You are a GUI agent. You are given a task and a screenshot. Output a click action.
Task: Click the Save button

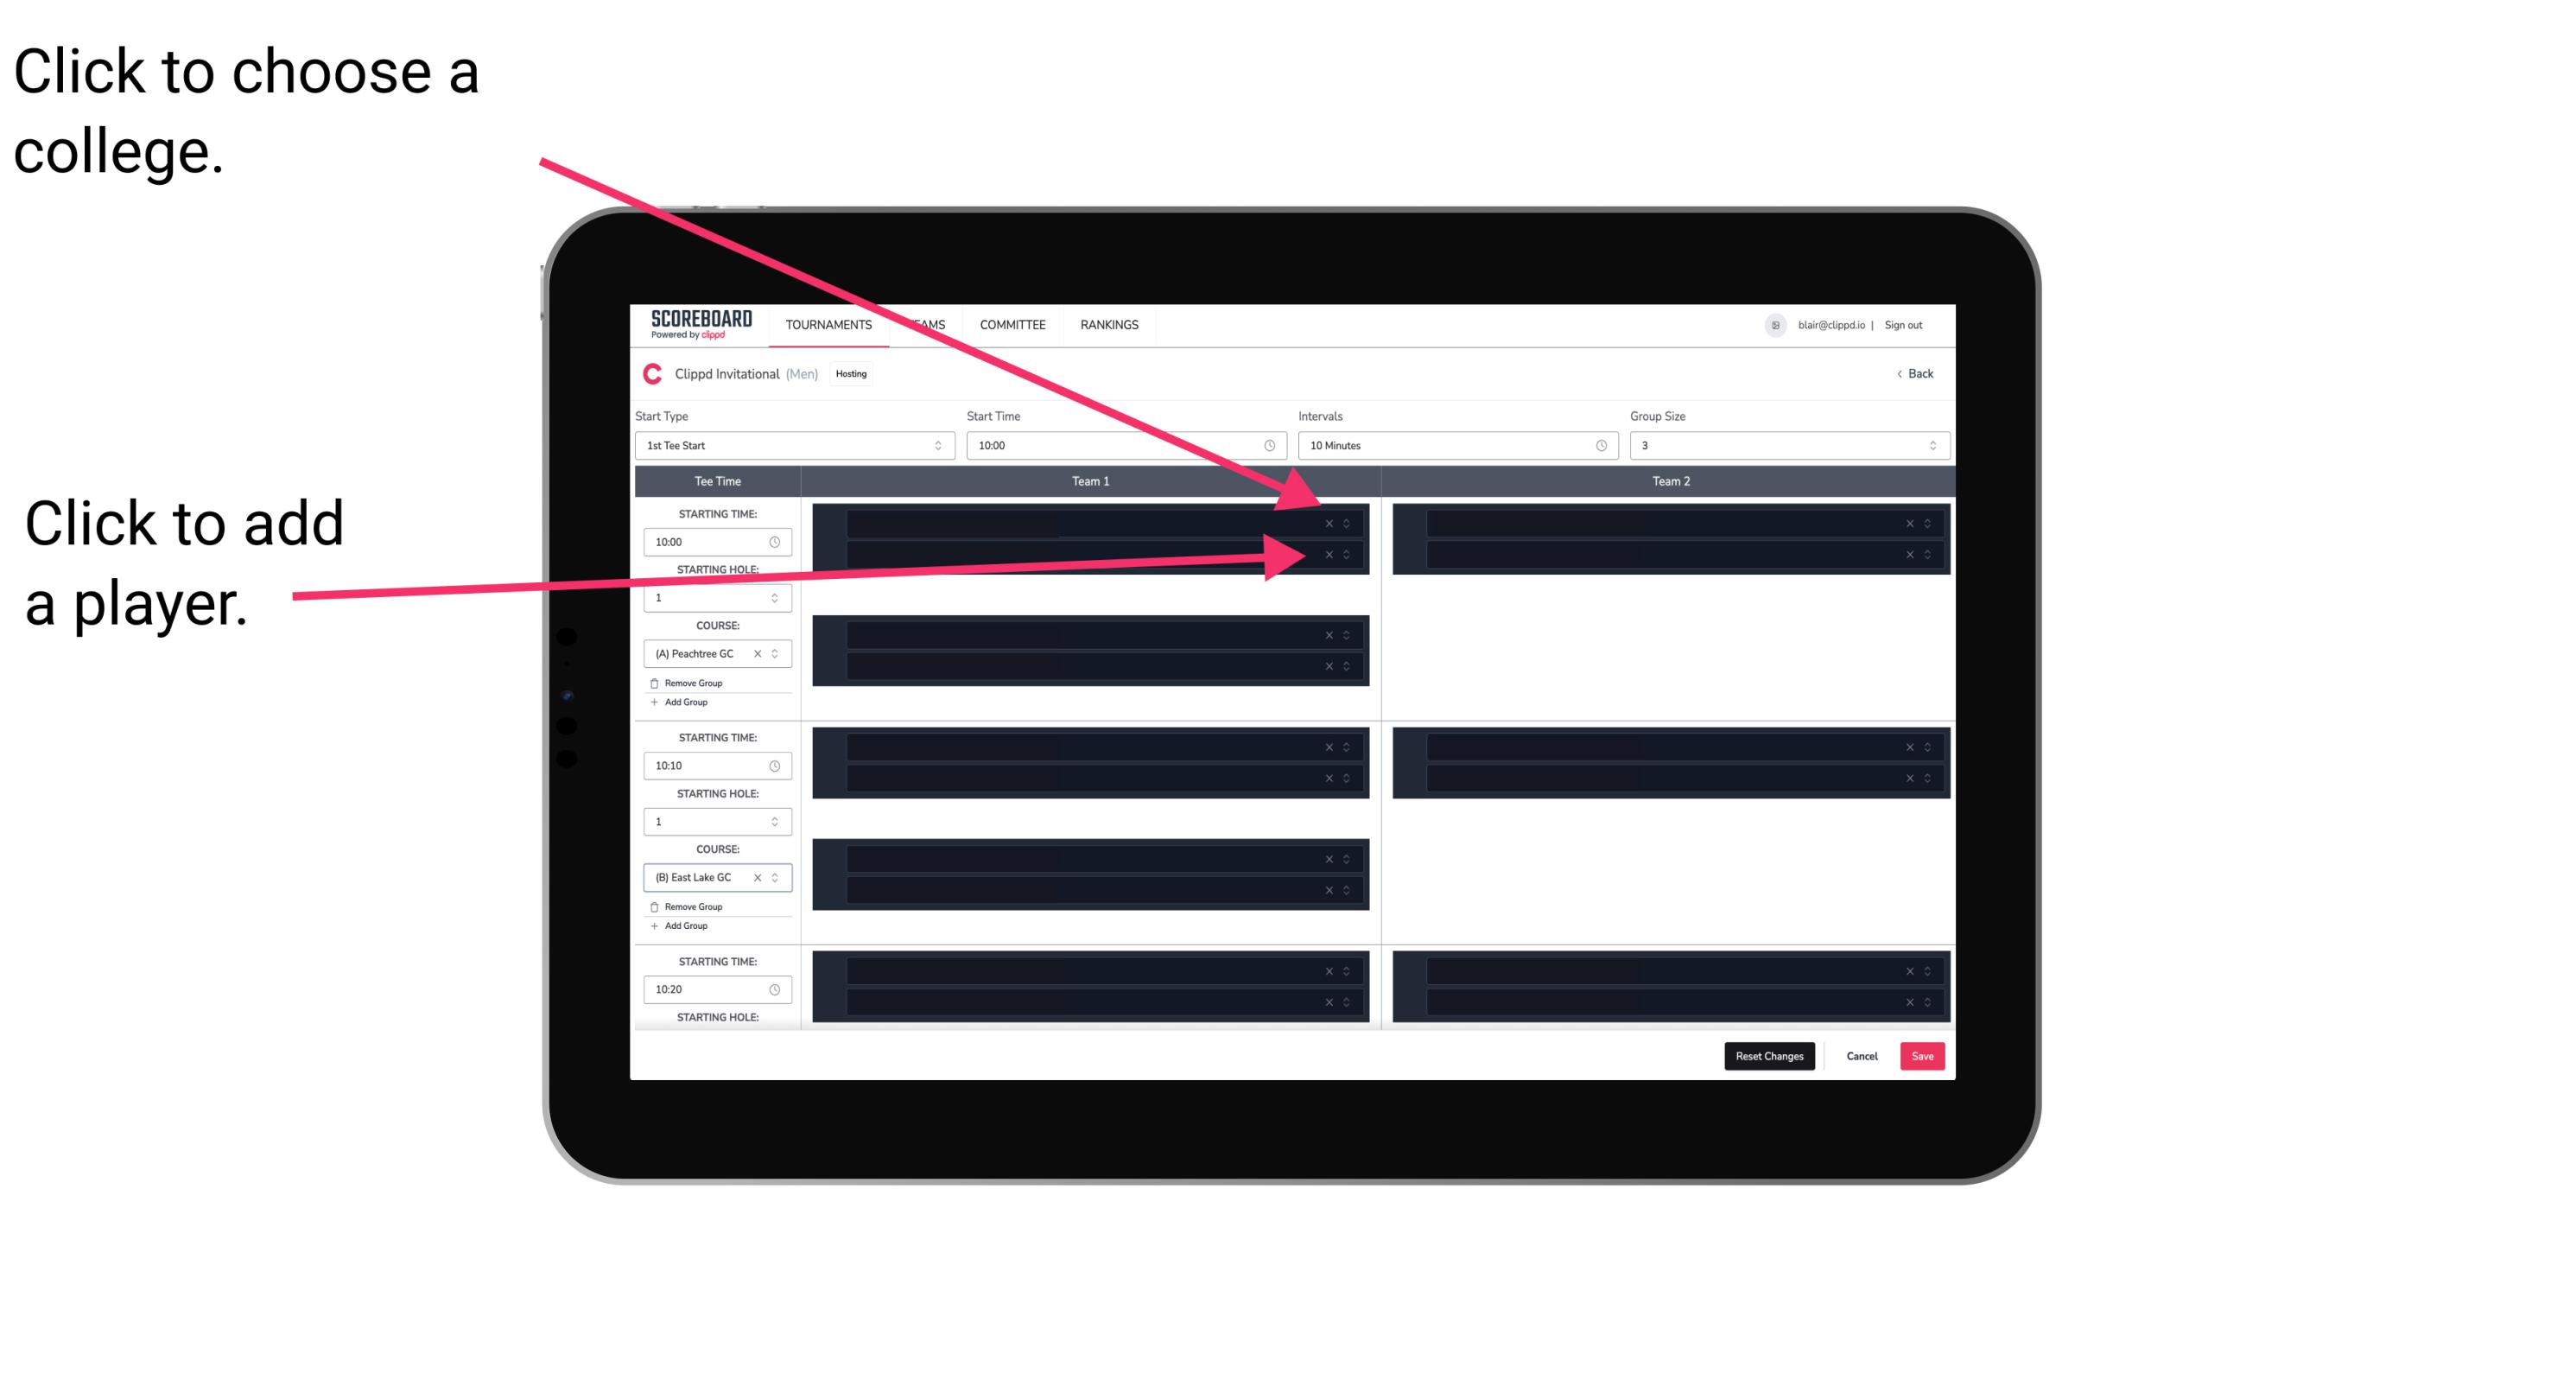[1923, 1055]
